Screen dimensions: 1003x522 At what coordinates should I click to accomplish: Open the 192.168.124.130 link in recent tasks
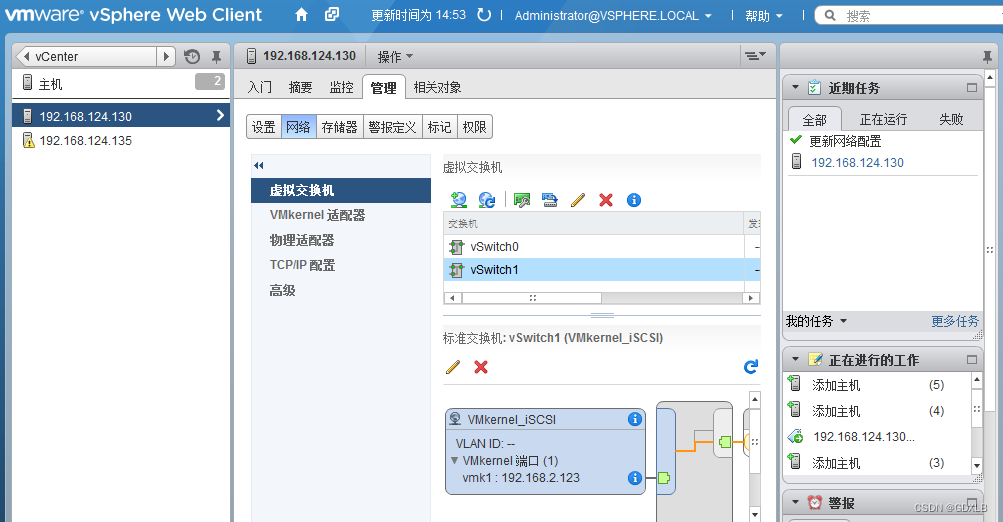tap(857, 162)
